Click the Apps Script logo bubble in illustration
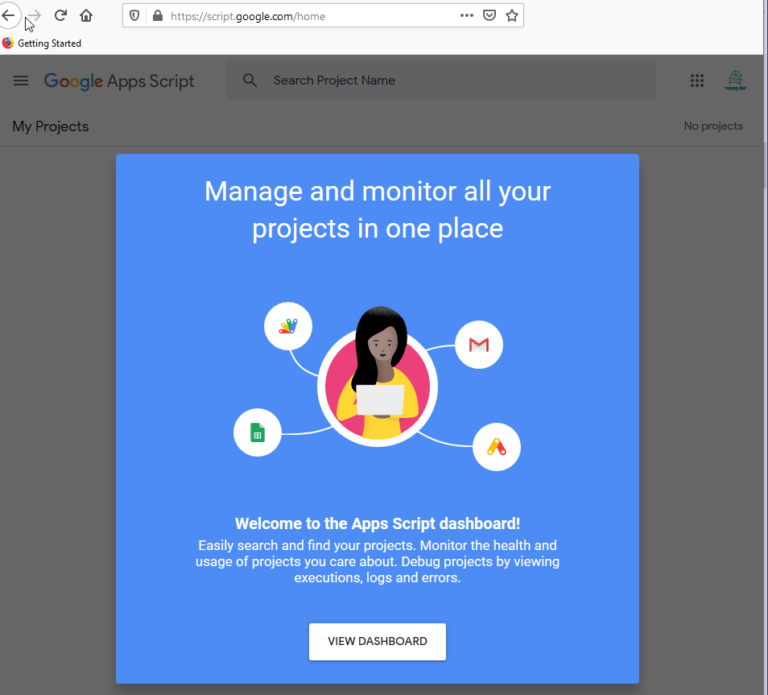This screenshot has width=768, height=695. coord(288,326)
